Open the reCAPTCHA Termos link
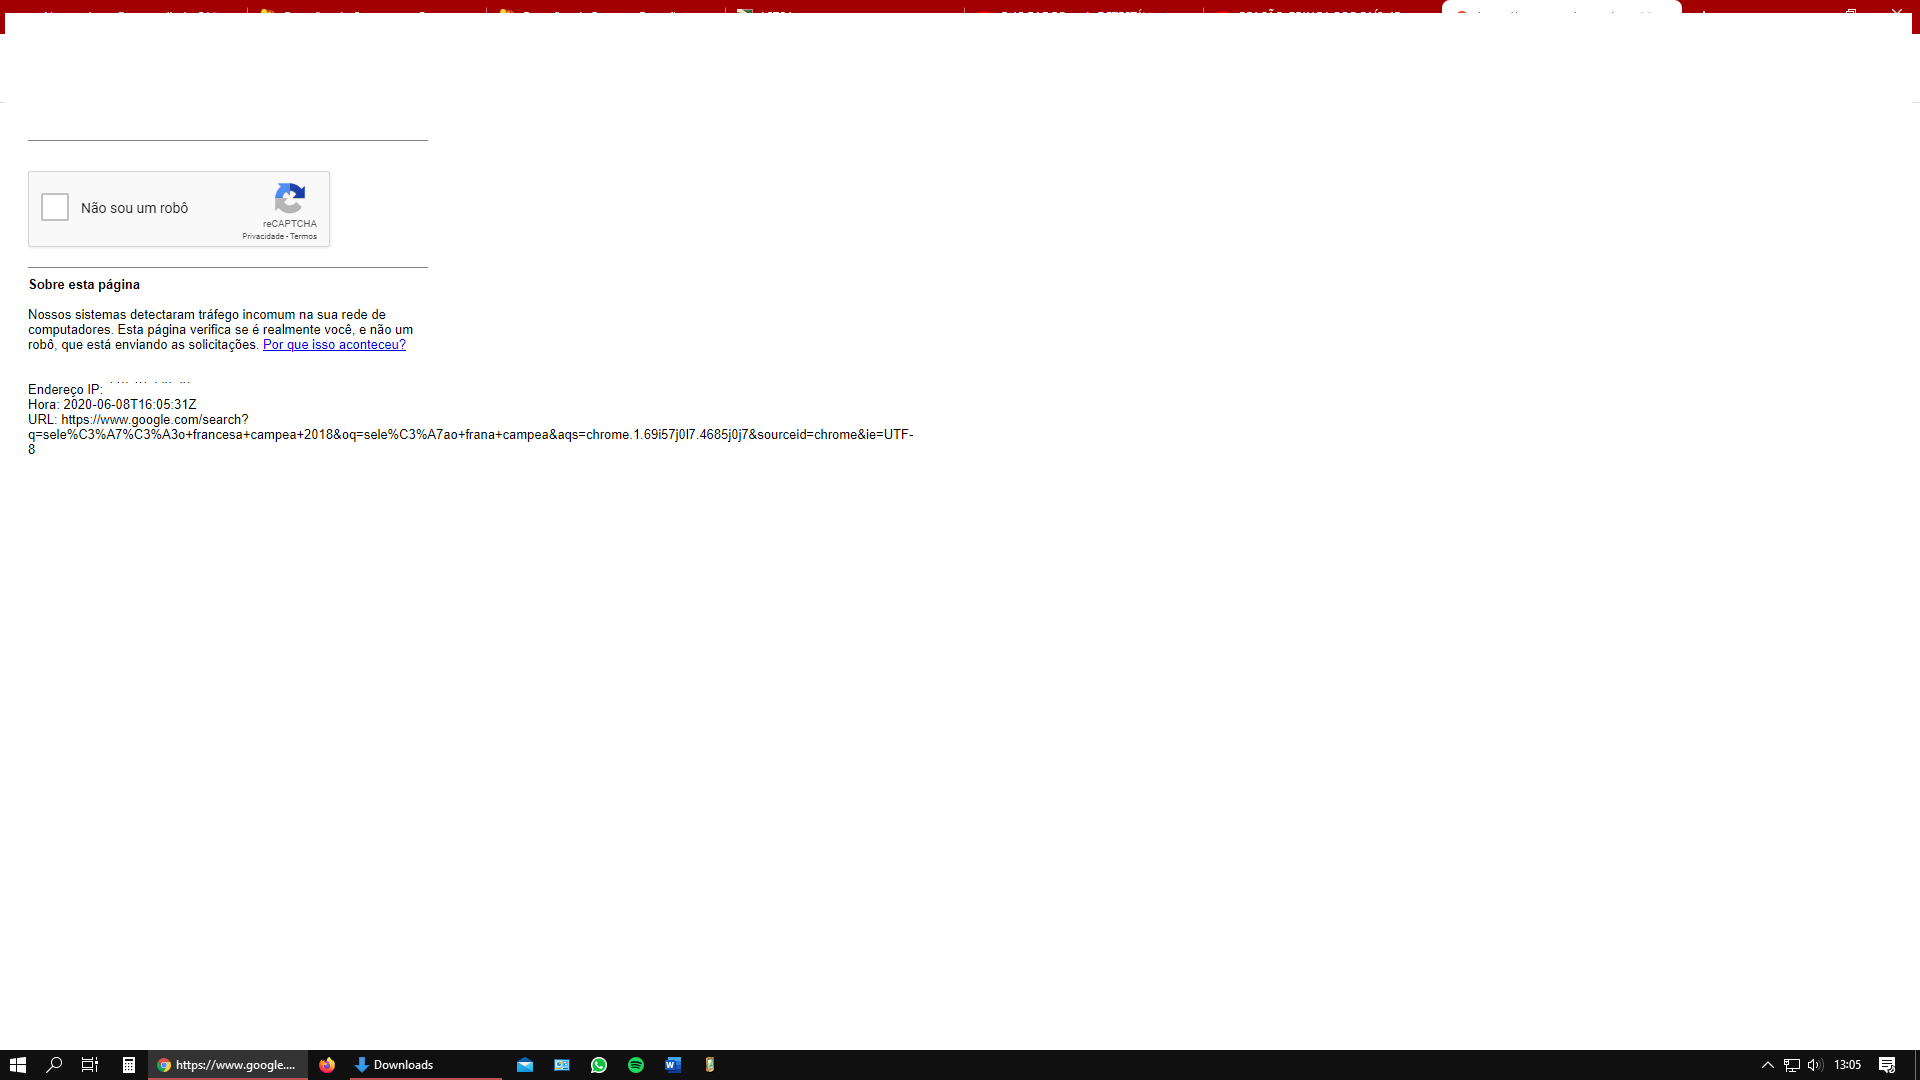Image resolution: width=1920 pixels, height=1080 pixels. coord(304,237)
